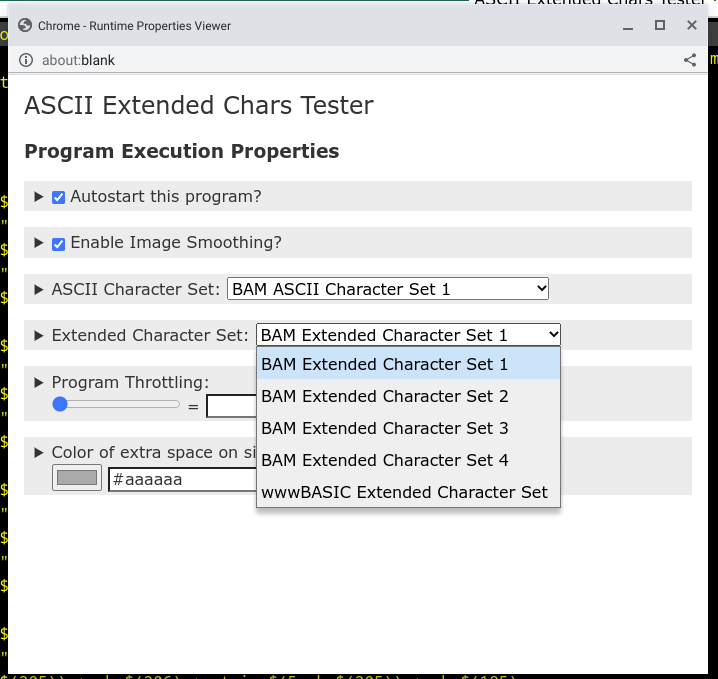This screenshot has width=718, height=679.
Task: Click the share icon in address bar
Action: [x=690, y=60]
